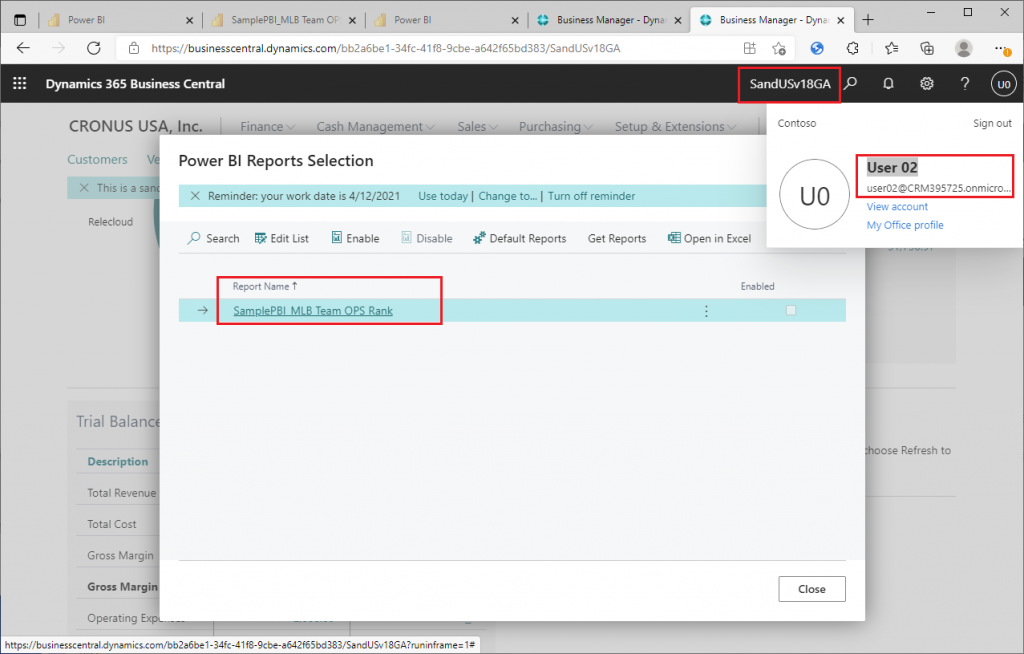The height and width of the screenshot is (654, 1024).
Task: Expand the Cash Management menu
Action: point(376,127)
